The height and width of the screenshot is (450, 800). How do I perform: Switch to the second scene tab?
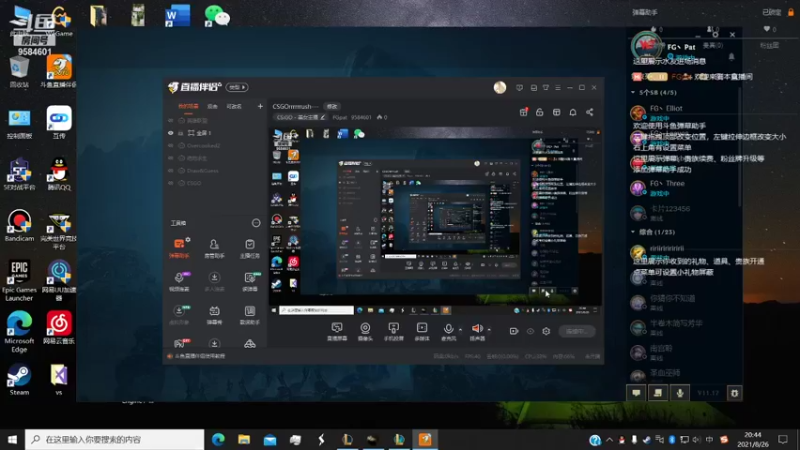click(x=212, y=106)
